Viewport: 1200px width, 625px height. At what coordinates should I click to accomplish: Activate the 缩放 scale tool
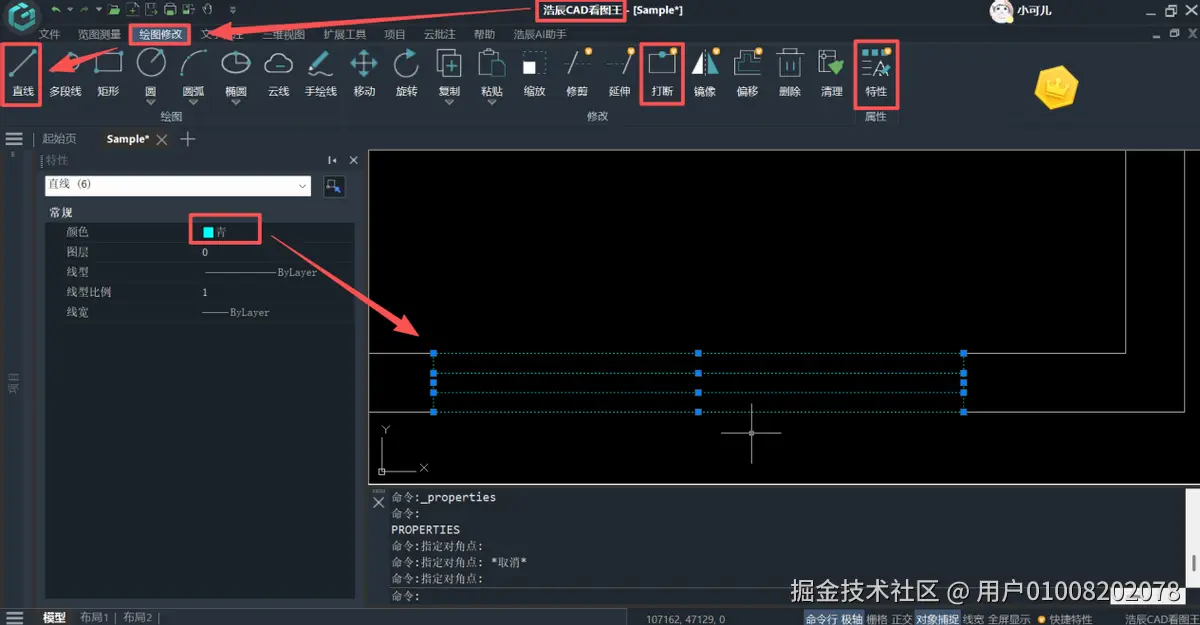point(534,72)
